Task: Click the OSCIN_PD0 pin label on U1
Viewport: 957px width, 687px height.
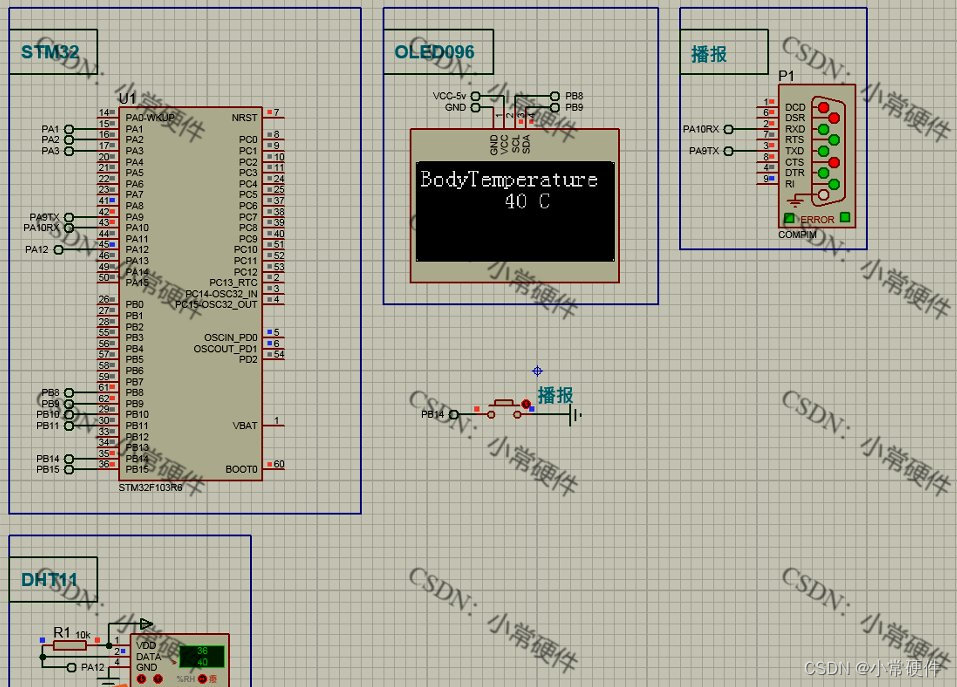Action: (x=231, y=337)
